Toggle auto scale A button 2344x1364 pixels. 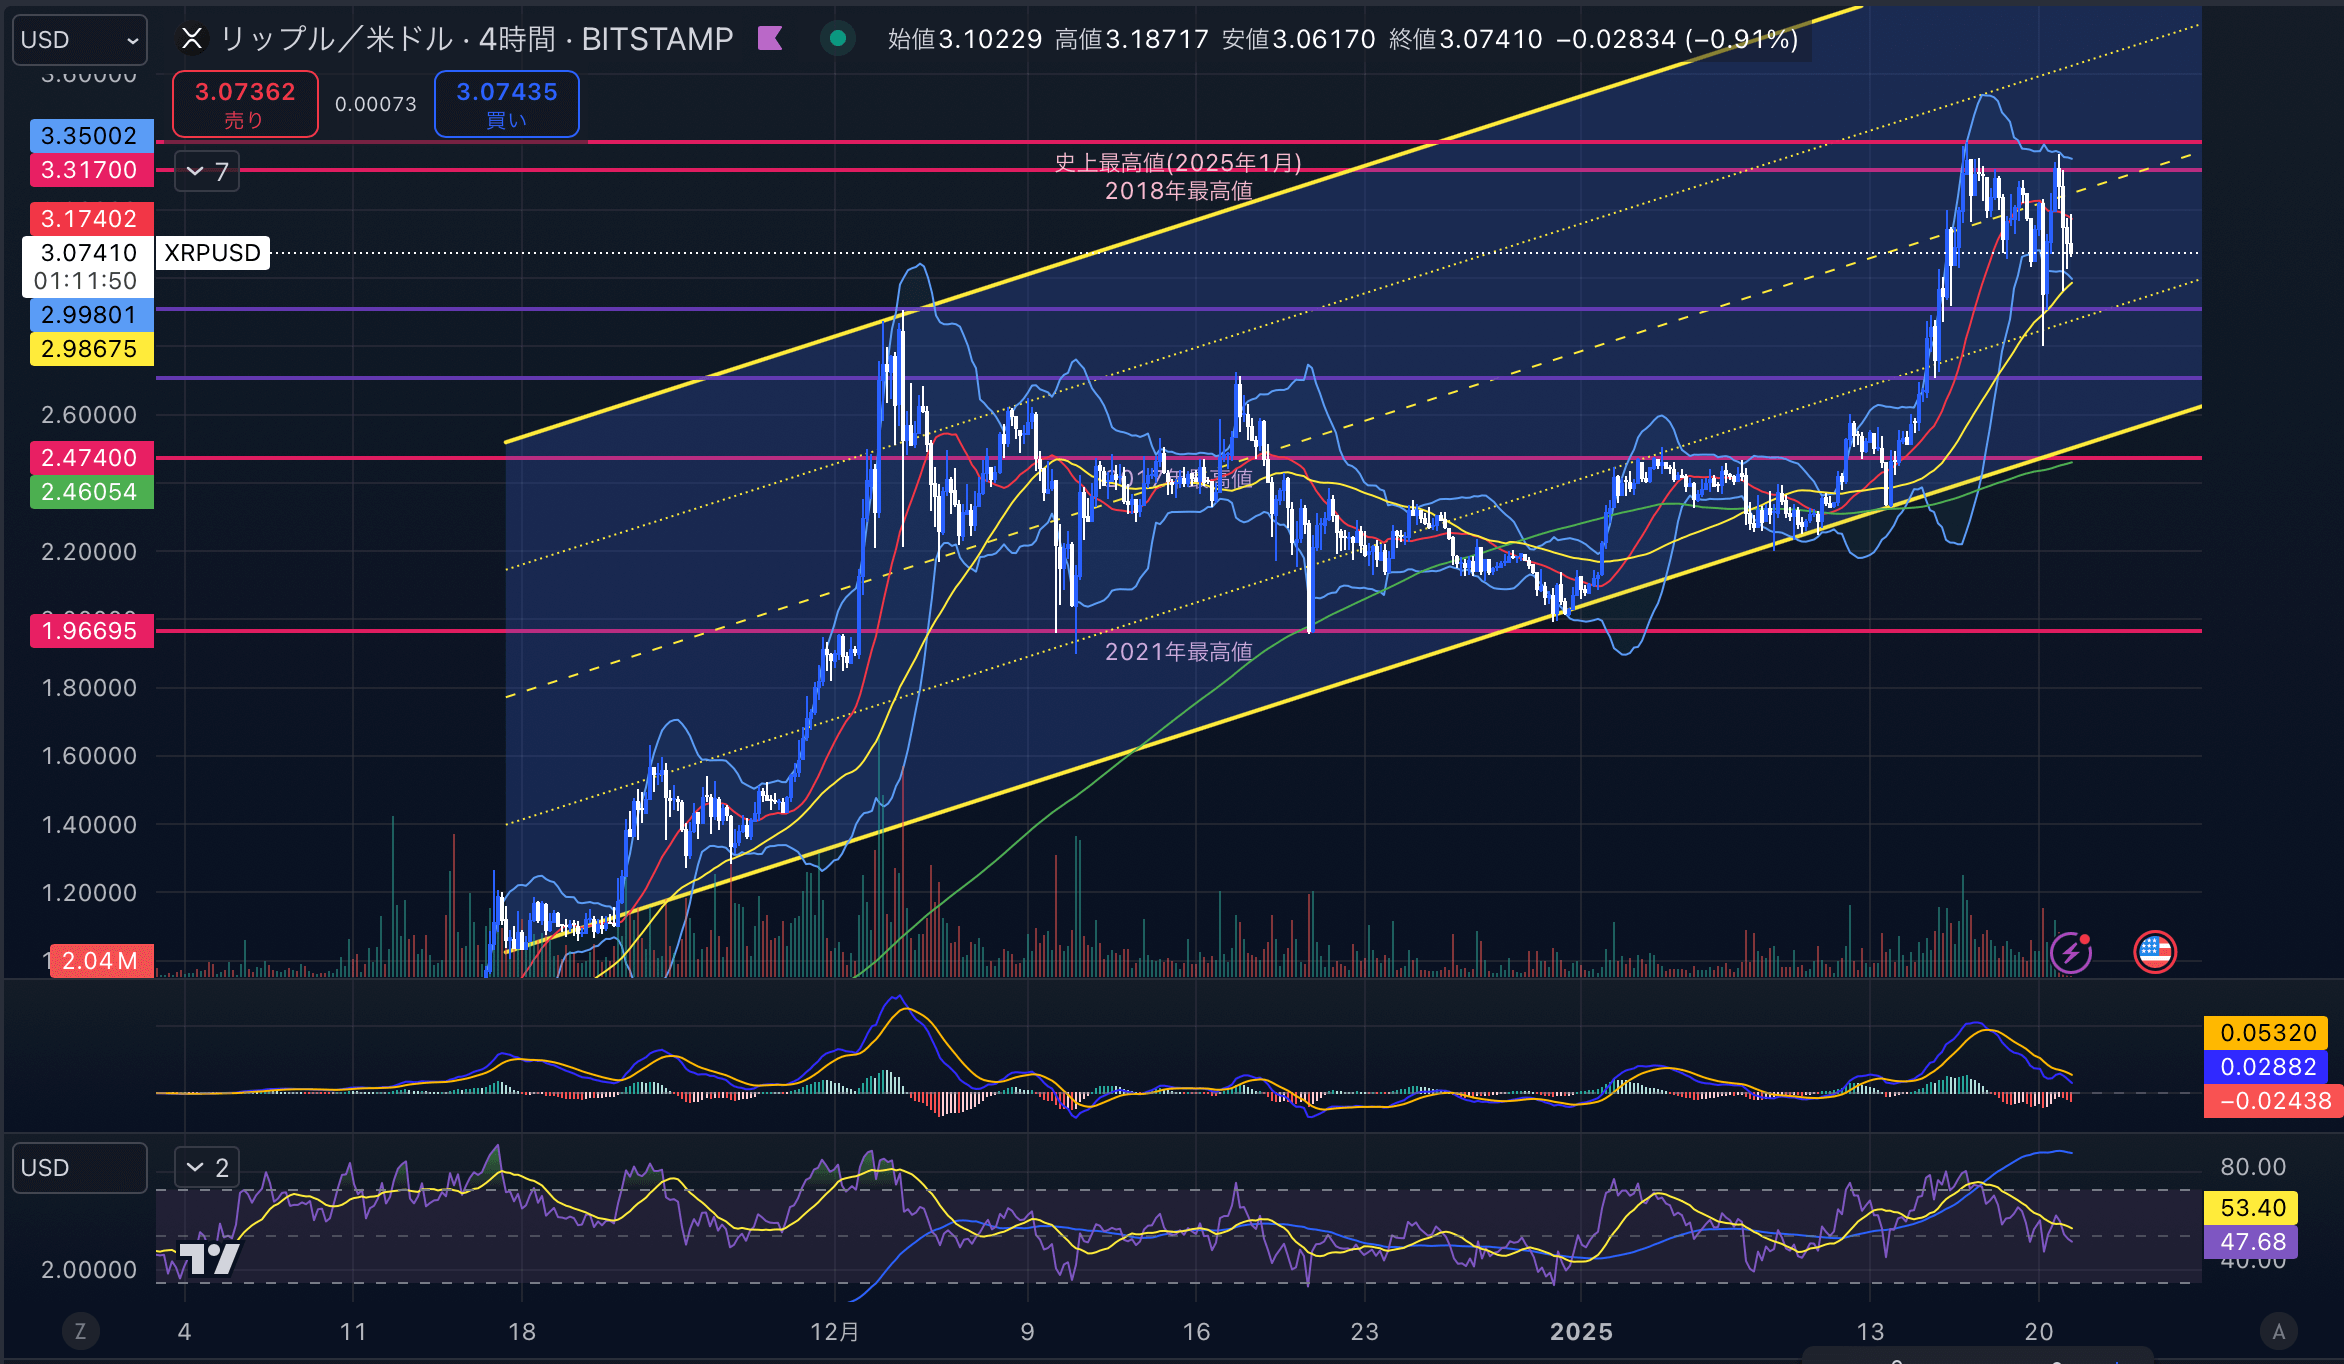click(x=2279, y=1331)
